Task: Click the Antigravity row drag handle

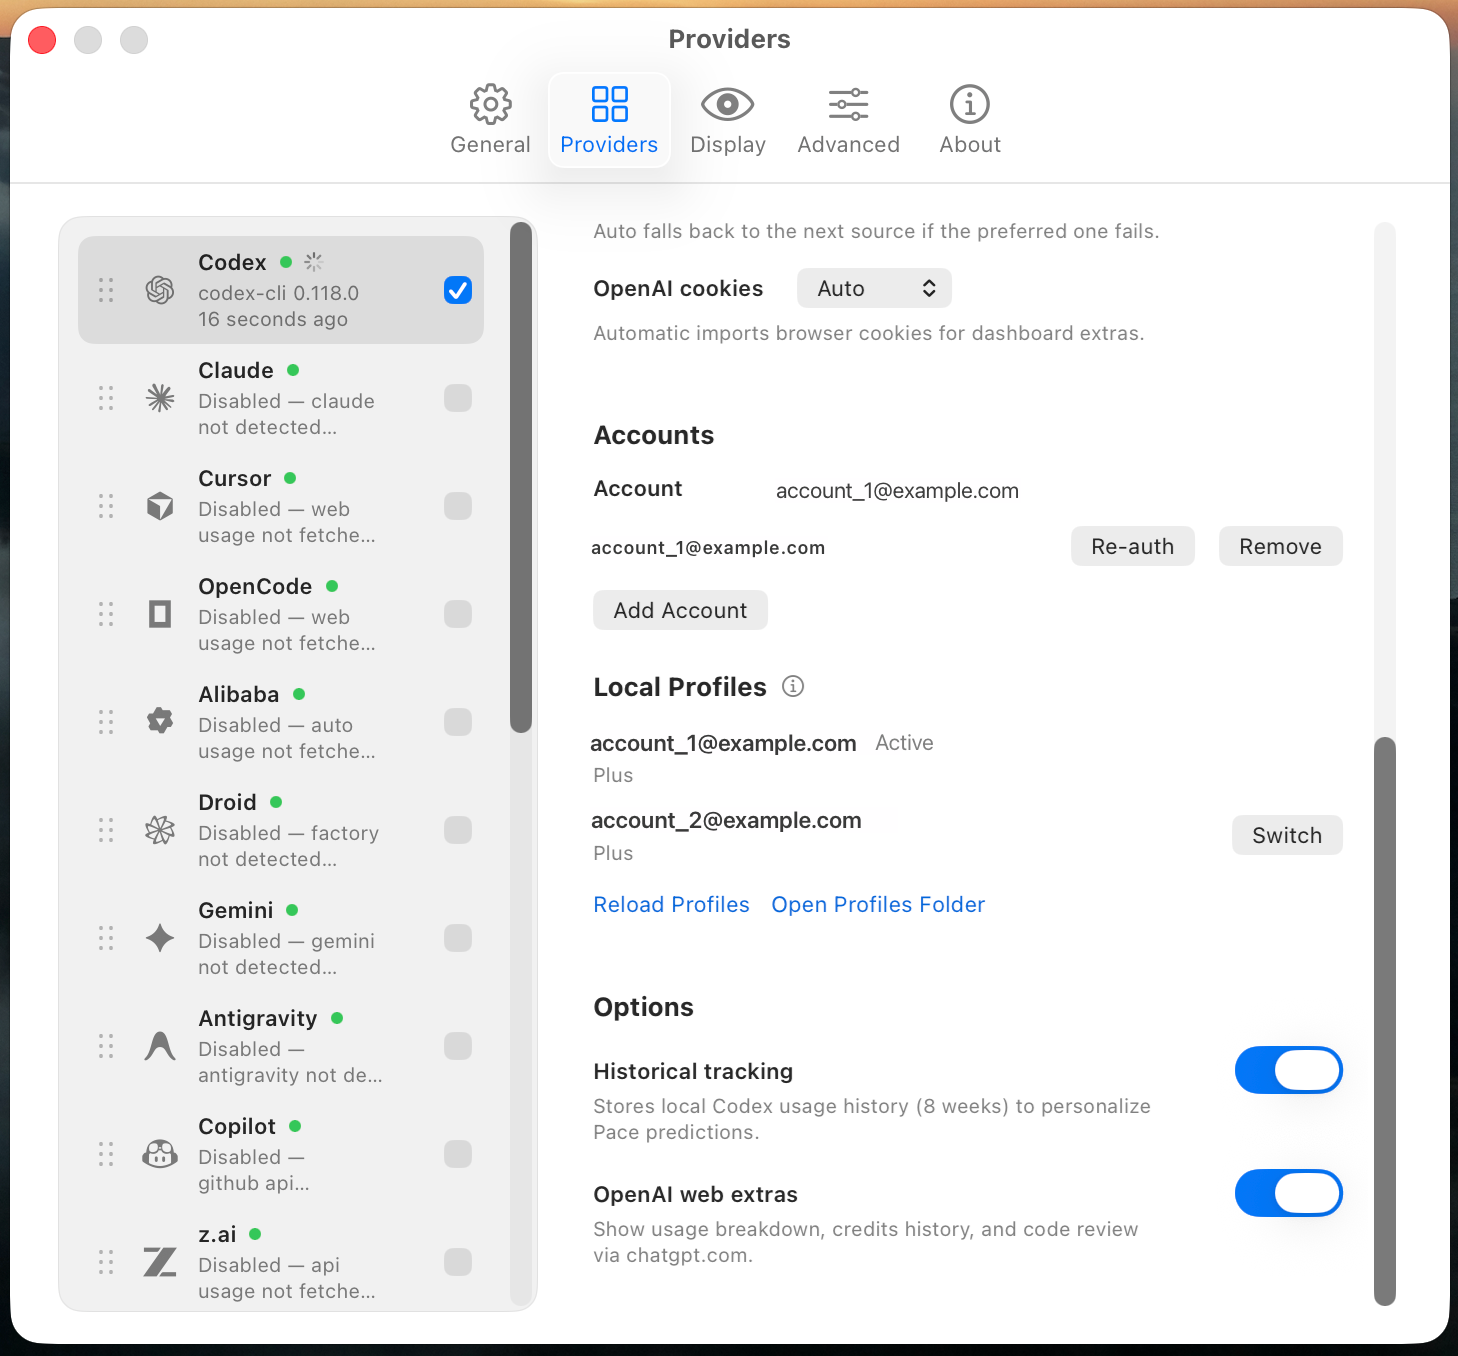Action: [x=106, y=1046]
